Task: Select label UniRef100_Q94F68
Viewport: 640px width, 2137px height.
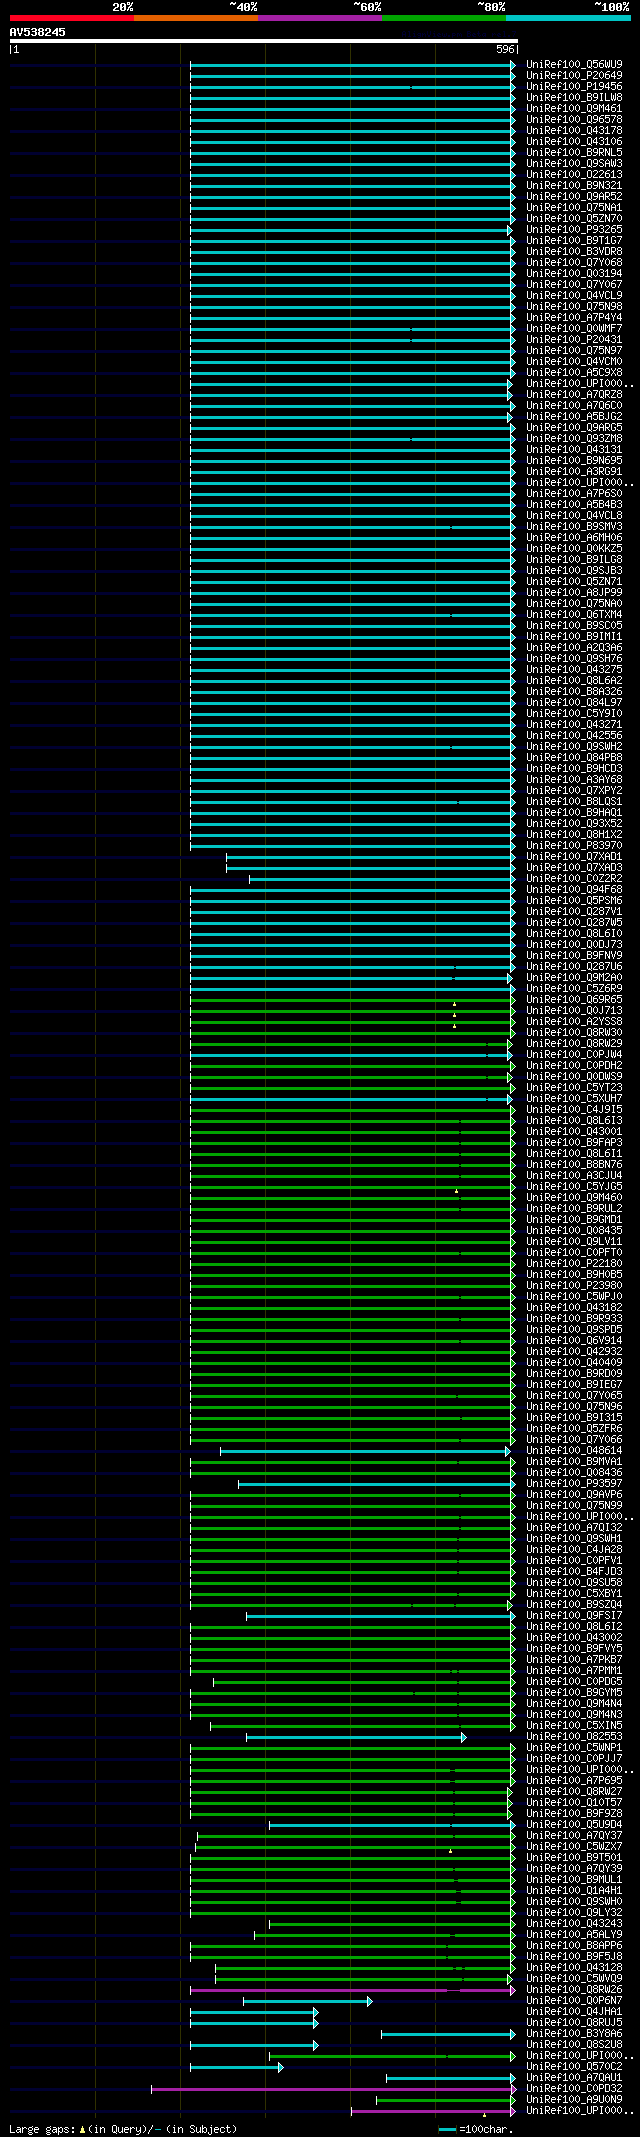Action: (x=574, y=889)
